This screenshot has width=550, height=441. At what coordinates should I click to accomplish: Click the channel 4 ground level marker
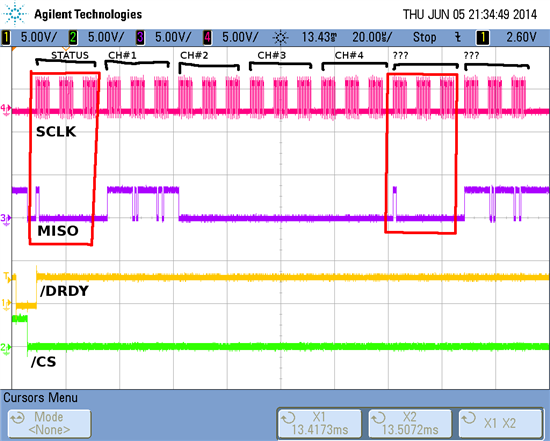(x=6, y=110)
